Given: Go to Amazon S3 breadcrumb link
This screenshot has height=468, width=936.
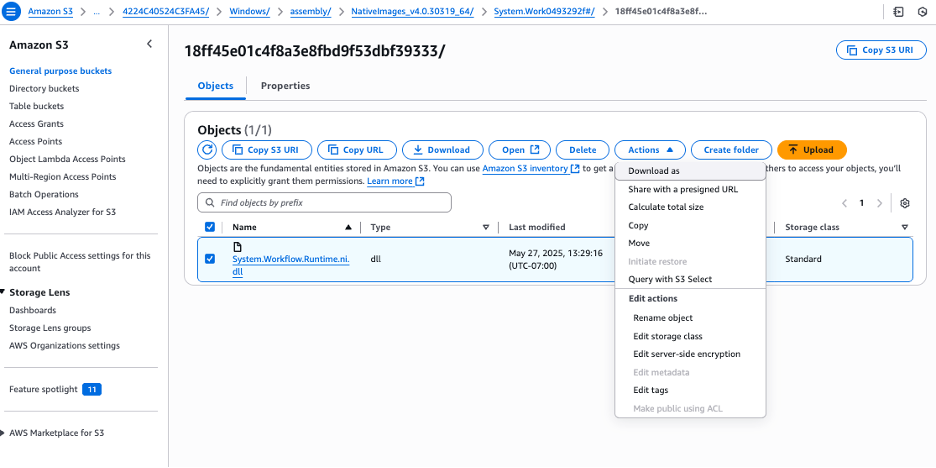Looking at the screenshot, I should pyautogui.click(x=51, y=11).
